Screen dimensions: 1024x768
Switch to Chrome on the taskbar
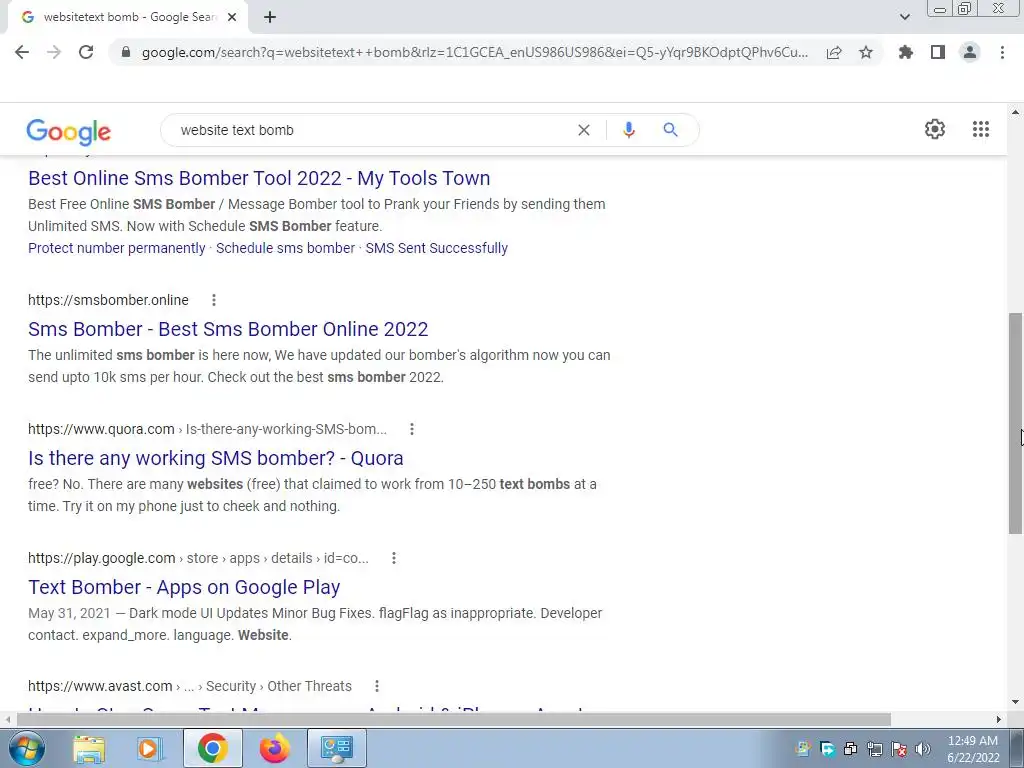coord(213,748)
